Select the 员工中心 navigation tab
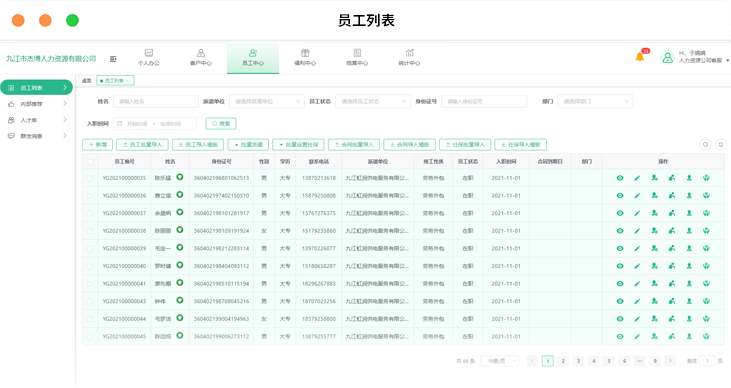Screen dimensions: 731x388 point(253,58)
